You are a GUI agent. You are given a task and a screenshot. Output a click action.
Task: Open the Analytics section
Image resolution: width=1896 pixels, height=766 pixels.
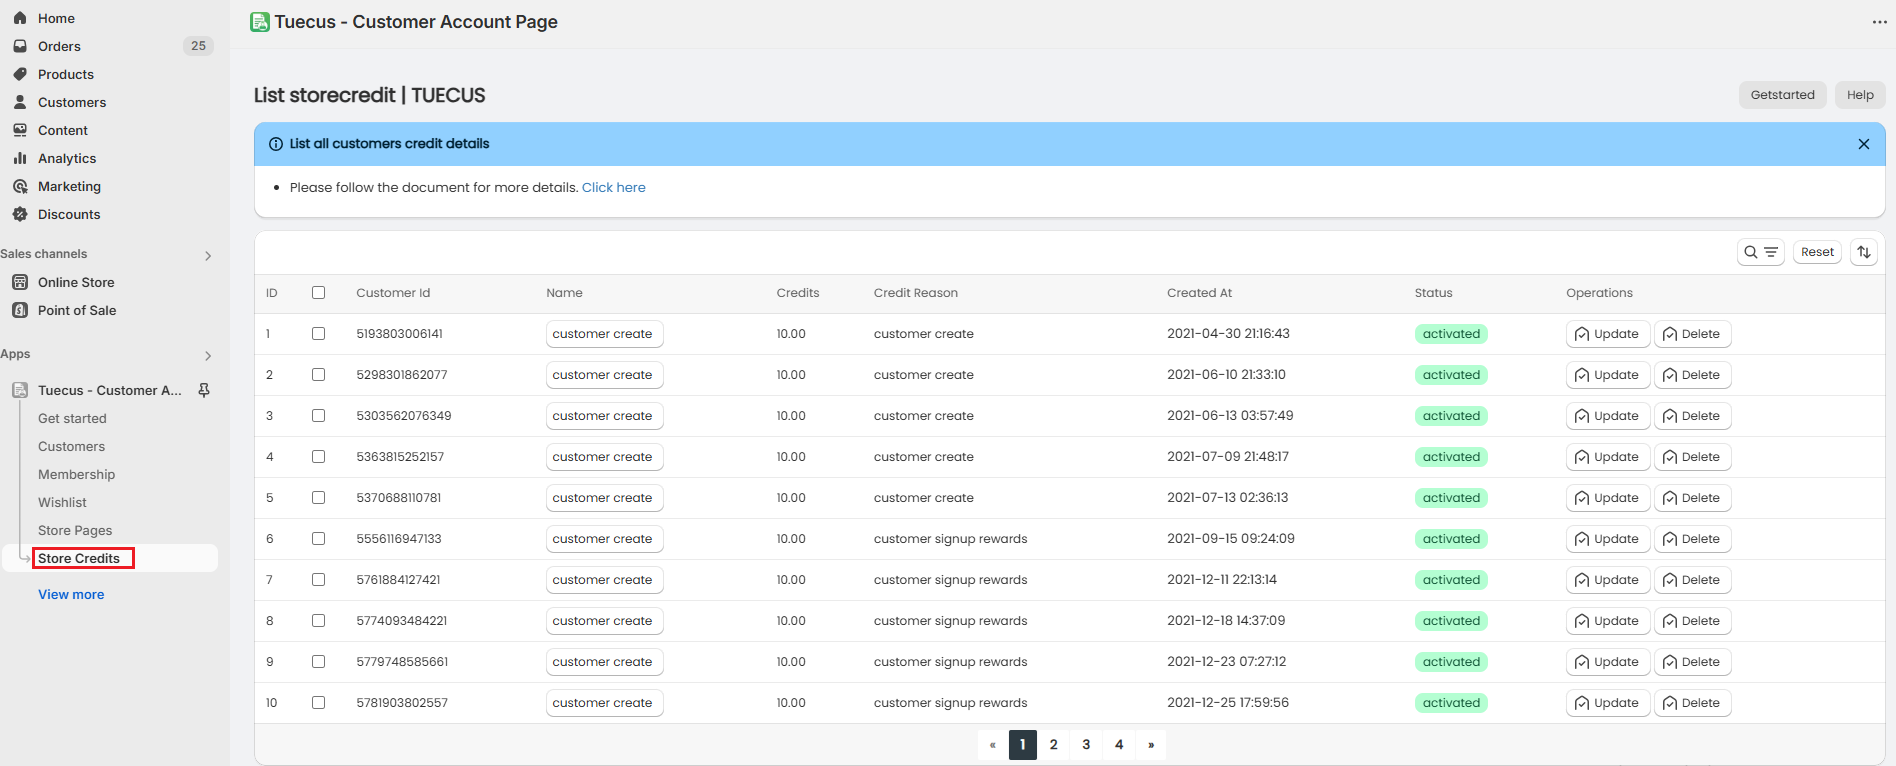click(x=67, y=158)
